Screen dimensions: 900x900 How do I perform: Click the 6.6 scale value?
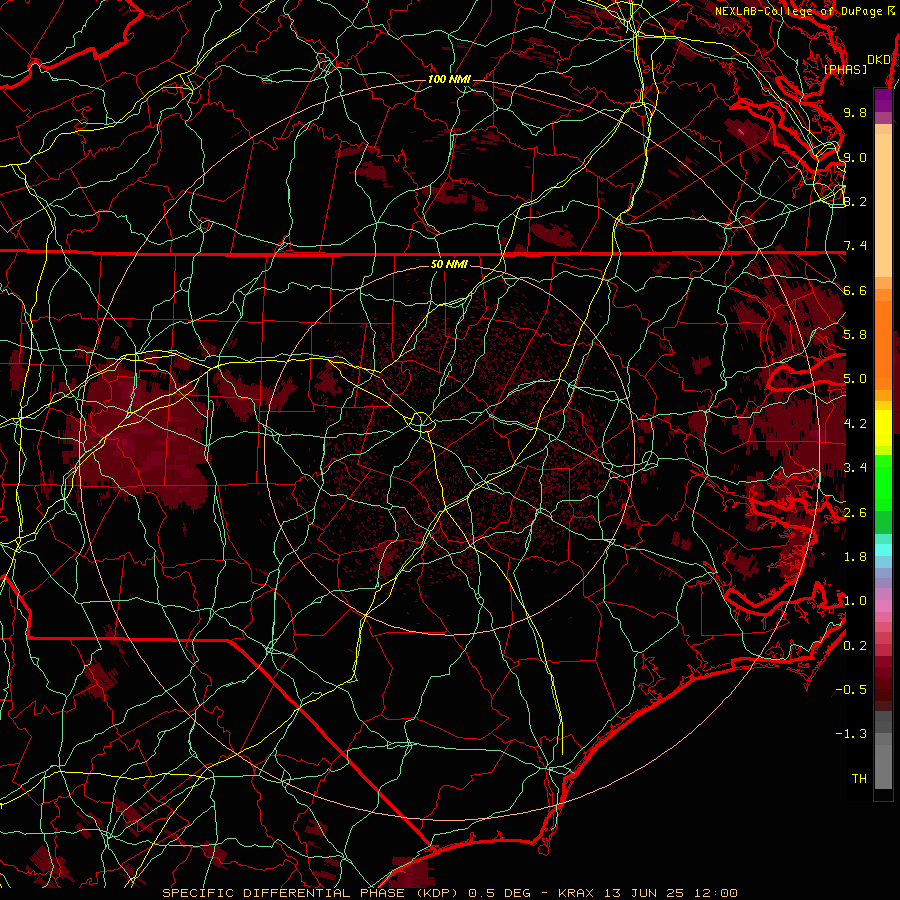pyautogui.click(x=855, y=290)
